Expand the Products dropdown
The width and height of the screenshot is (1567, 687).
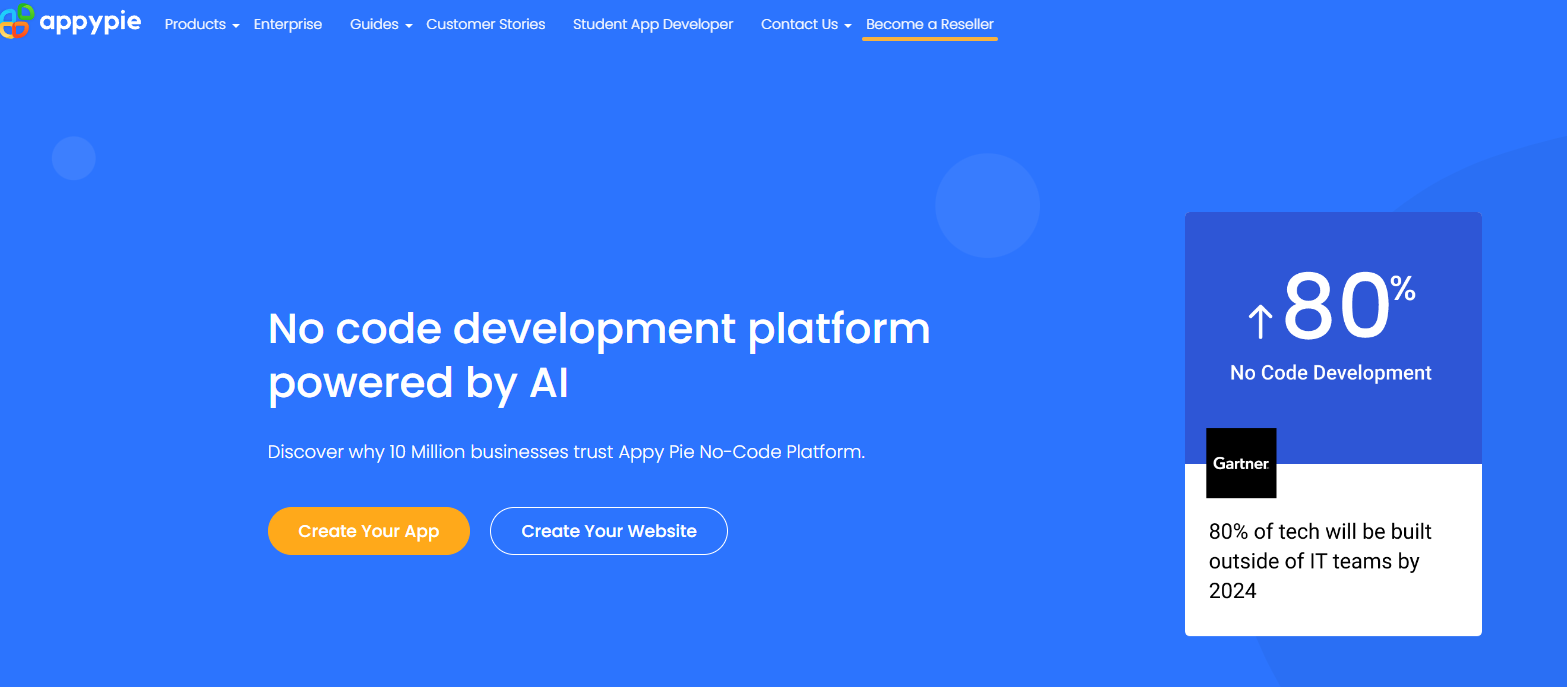tap(201, 24)
